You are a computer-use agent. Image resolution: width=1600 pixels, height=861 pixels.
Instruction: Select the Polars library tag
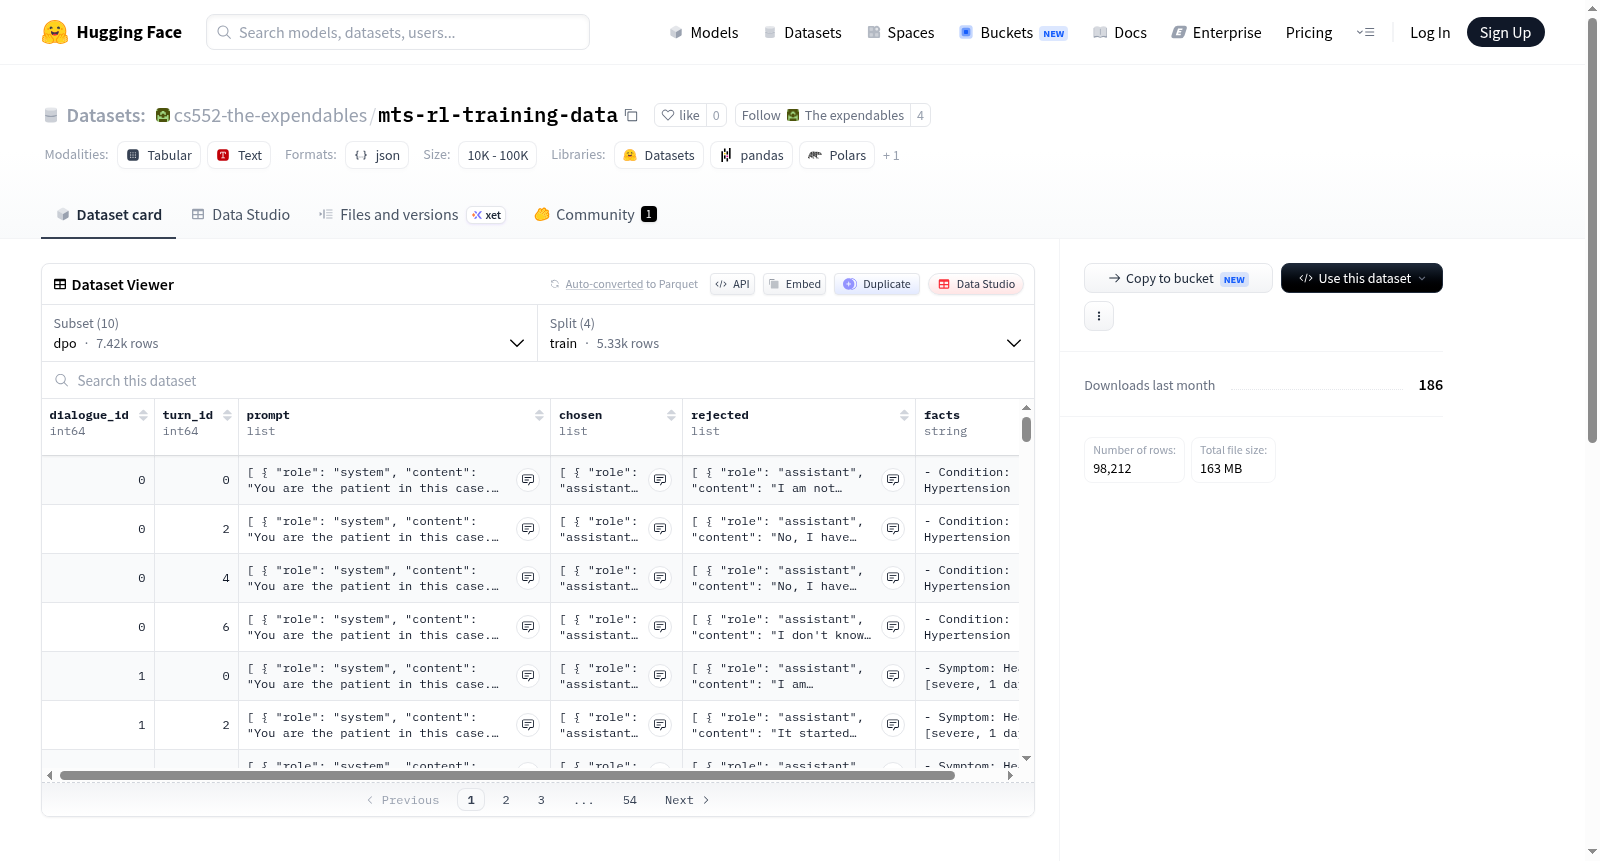[837, 155]
